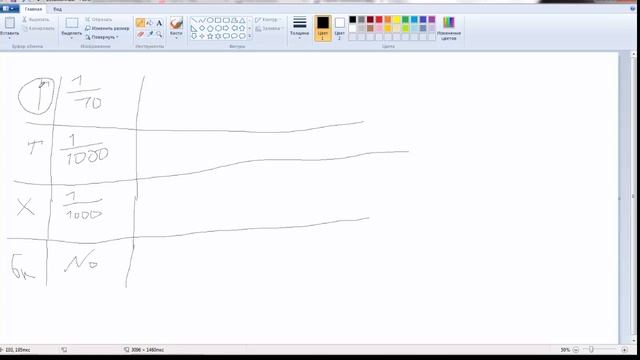The height and width of the screenshot is (360, 640).
Task: Switch to the Вид ribbon tab
Action: (58, 9)
